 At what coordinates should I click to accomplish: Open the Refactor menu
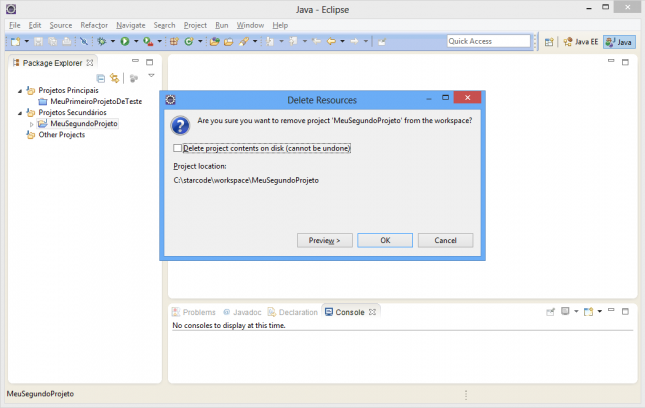click(x=94, y=26)
